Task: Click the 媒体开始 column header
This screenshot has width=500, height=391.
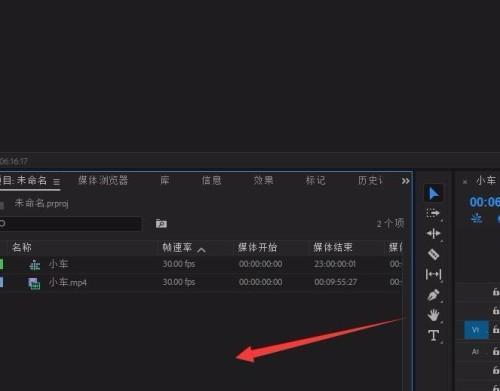Action: point(257,247)
